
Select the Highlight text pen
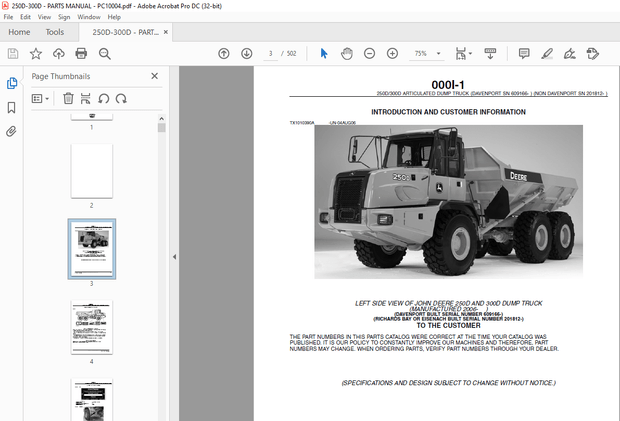(x=547, y=53)
